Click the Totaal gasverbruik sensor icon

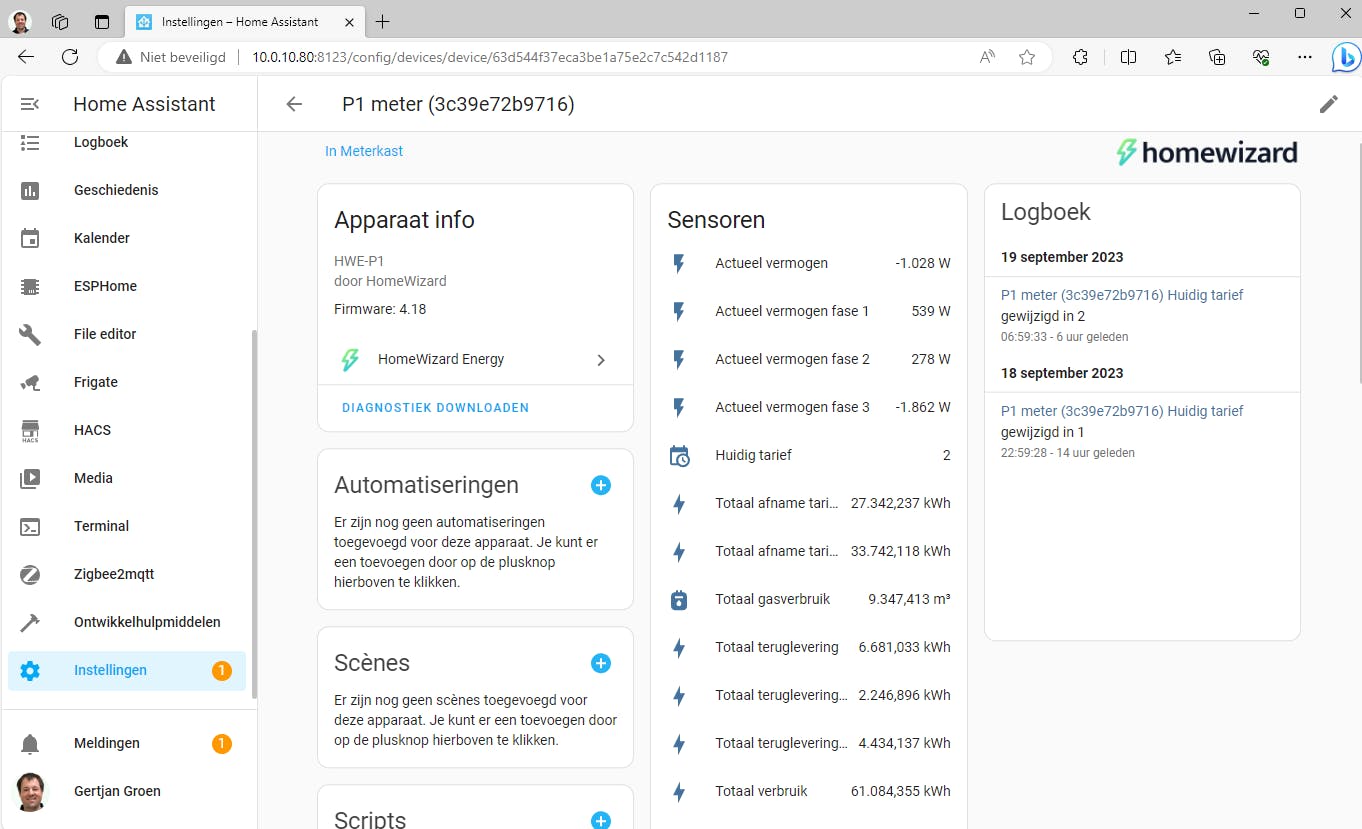coord(679,600)
